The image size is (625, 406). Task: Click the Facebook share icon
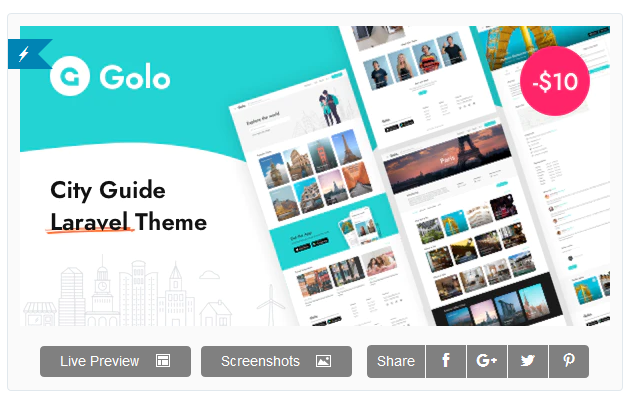[x=446, y=361]
